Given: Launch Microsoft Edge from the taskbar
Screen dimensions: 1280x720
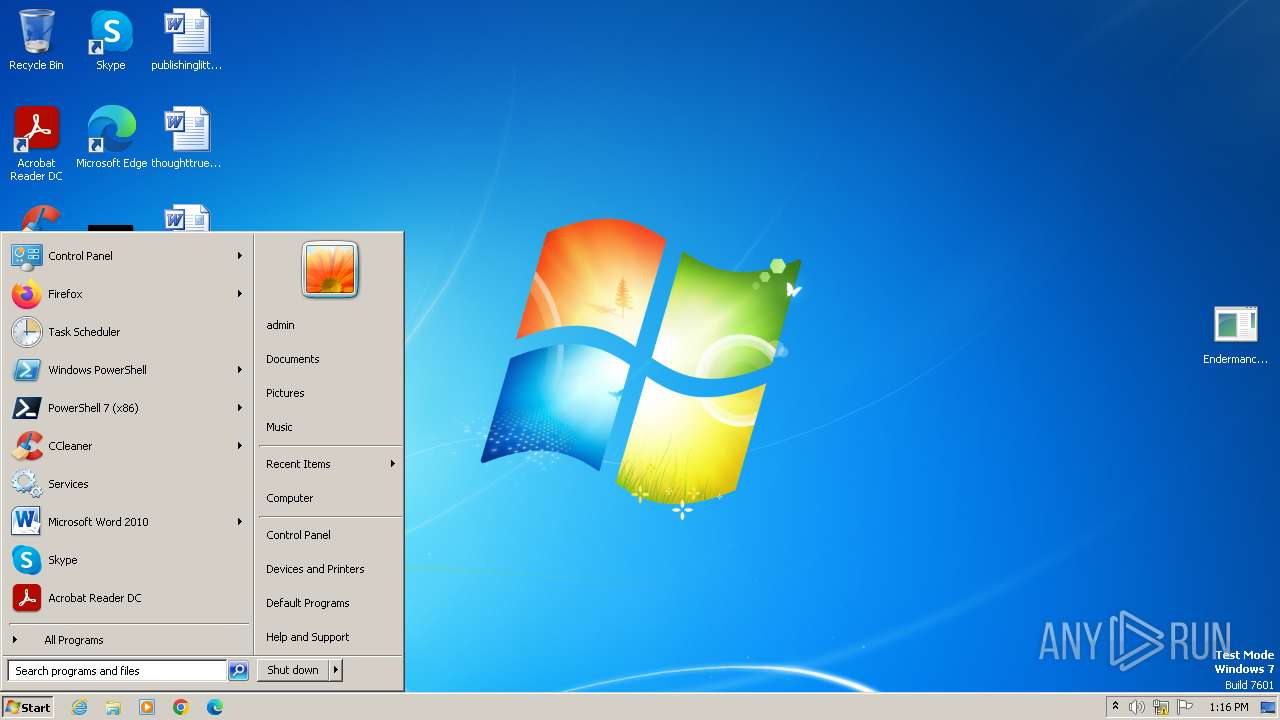Looking at the screenshot, I should [x=215, y=707].
